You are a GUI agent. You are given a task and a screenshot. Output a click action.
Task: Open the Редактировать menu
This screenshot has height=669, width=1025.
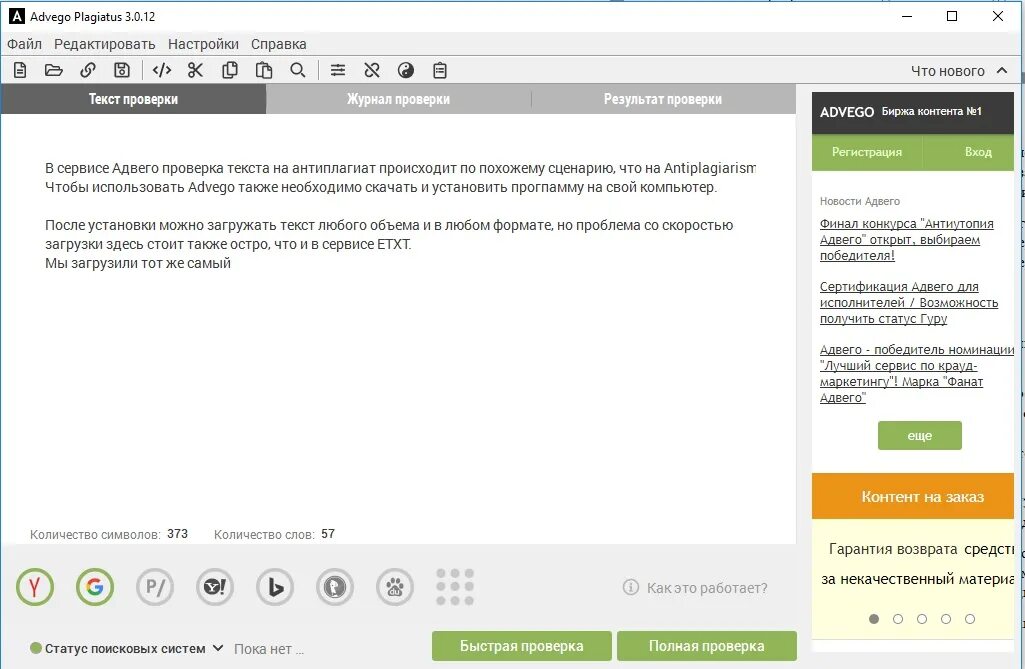click(x=105, y=44)
